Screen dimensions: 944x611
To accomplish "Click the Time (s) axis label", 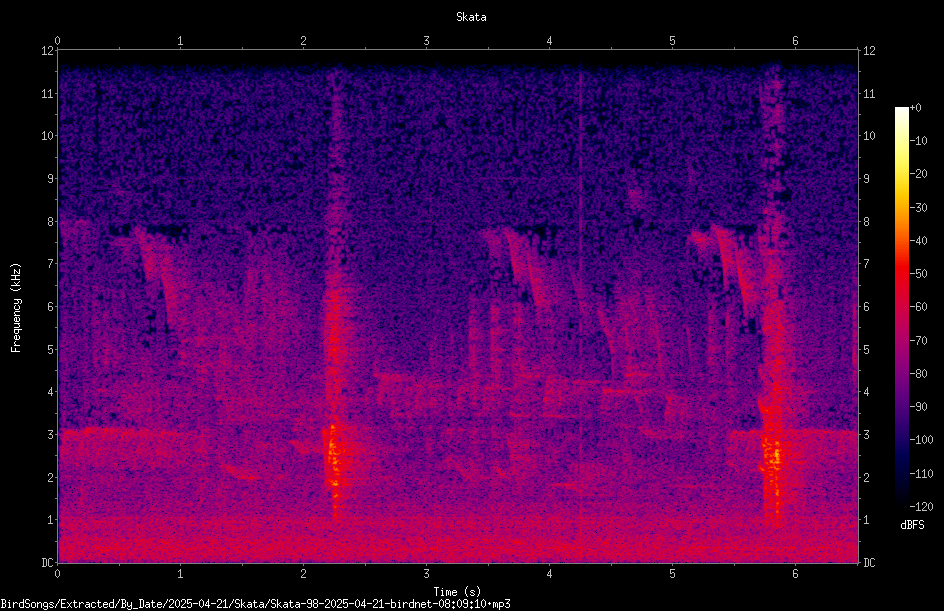I will [x=457, y=592].
